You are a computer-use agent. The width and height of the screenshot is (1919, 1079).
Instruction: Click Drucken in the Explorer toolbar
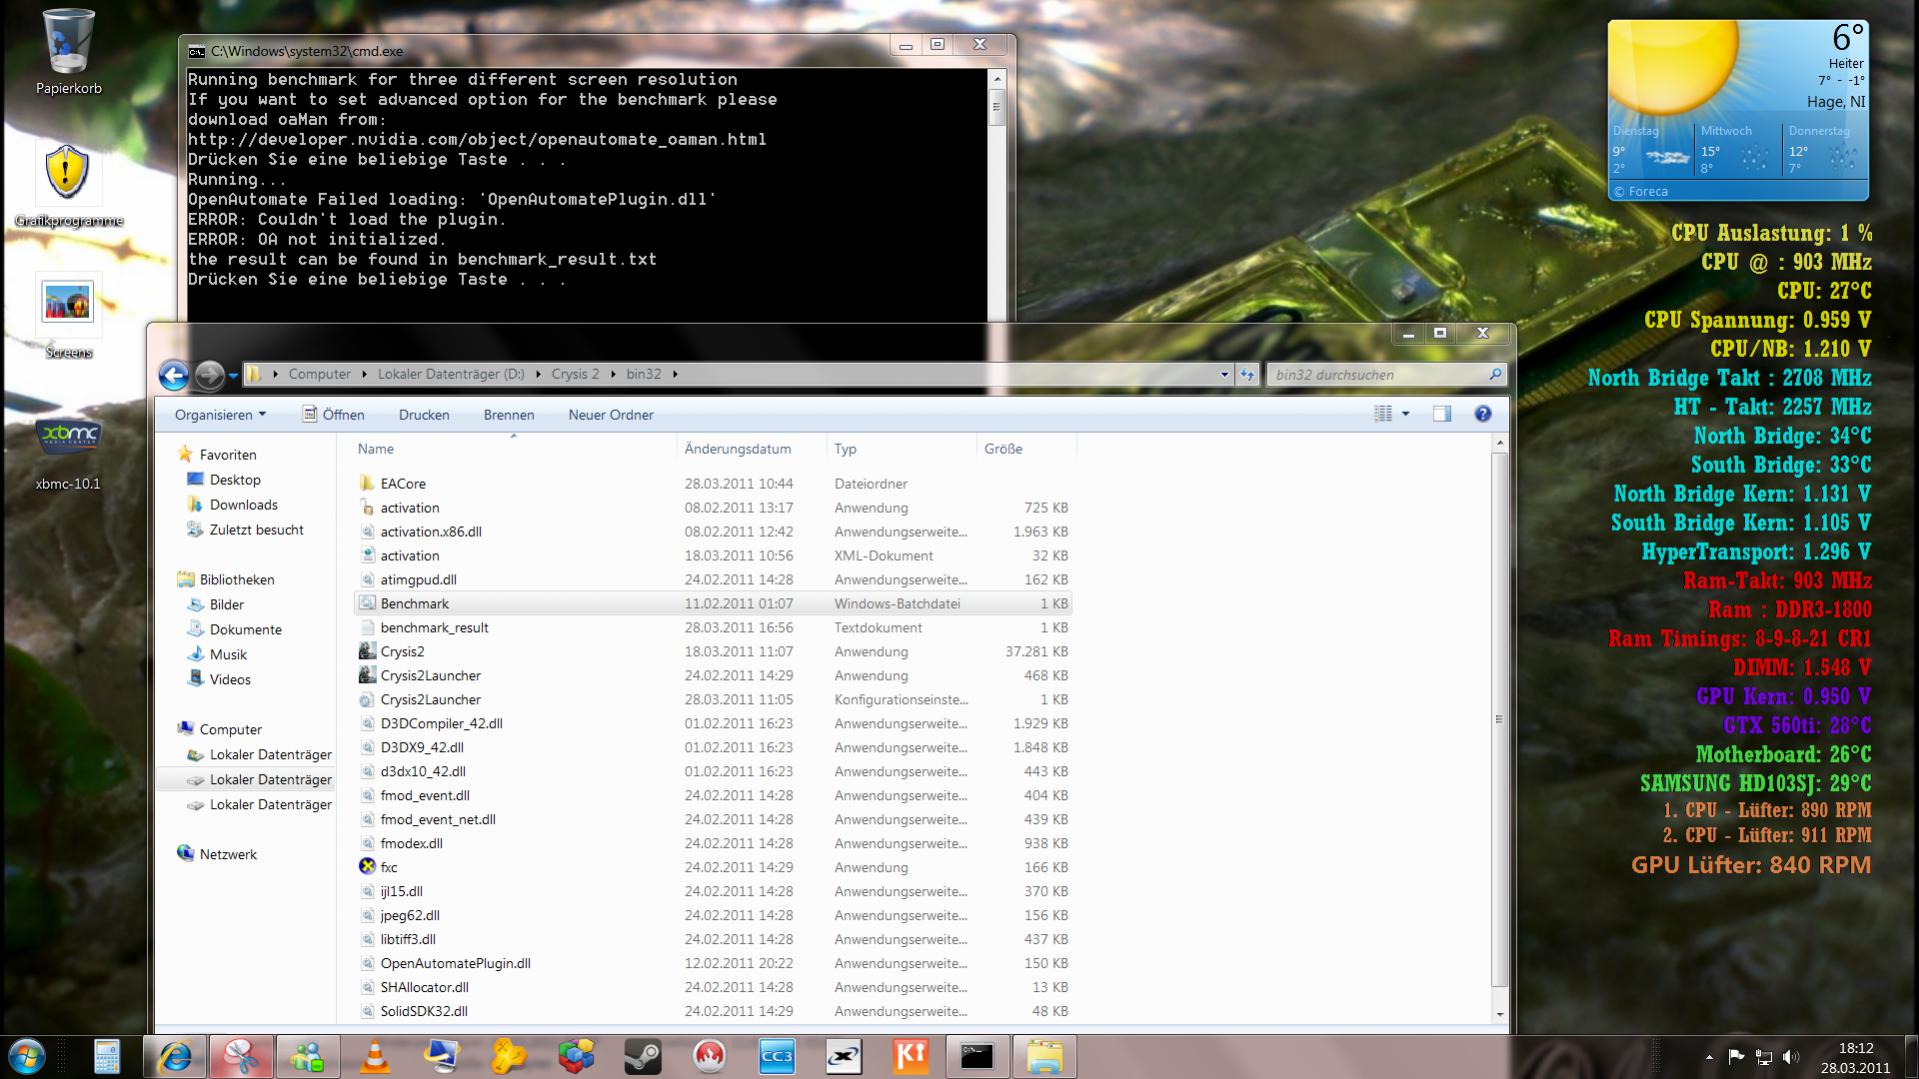pyautogui.click(x=424, y=415)
